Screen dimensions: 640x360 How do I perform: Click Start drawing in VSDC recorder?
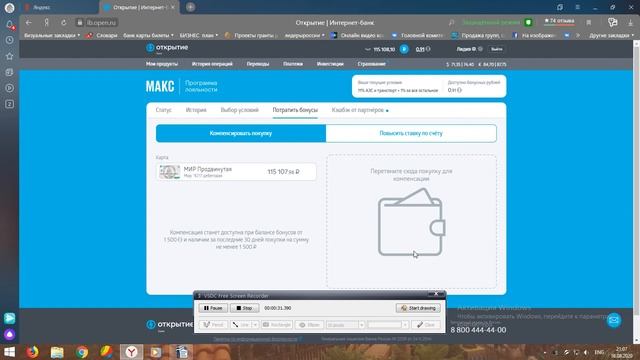(x=418, y=308)
